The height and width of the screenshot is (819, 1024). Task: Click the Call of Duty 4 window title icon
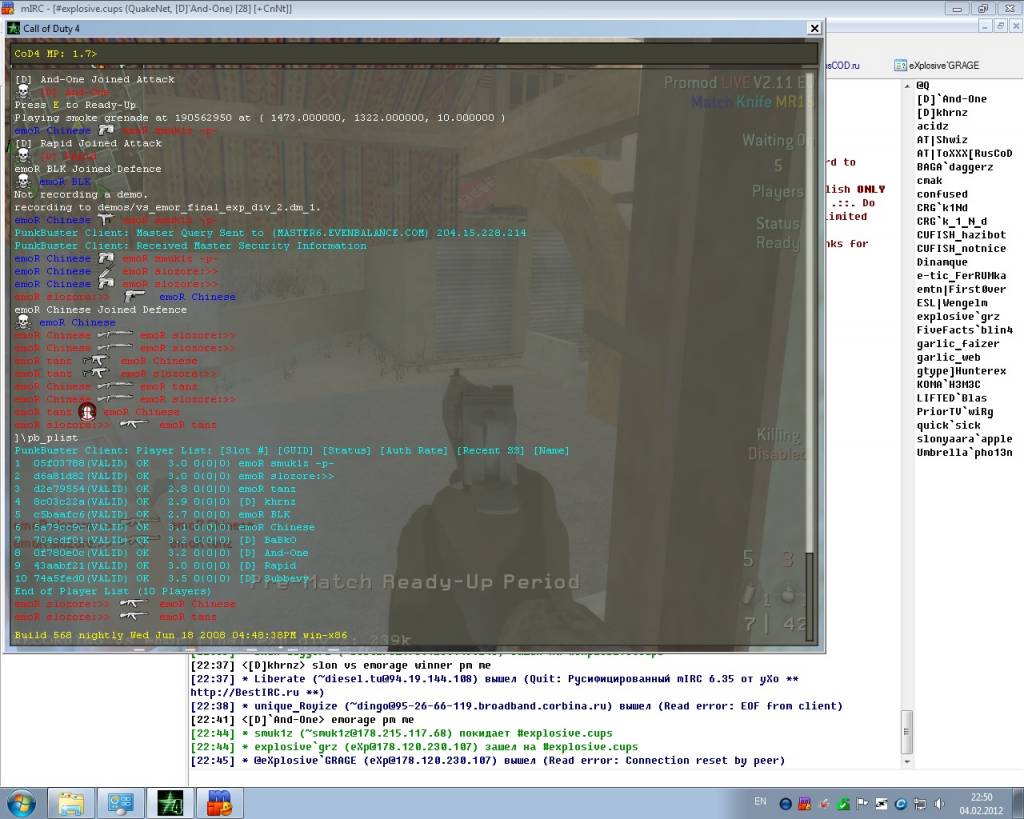13,28
